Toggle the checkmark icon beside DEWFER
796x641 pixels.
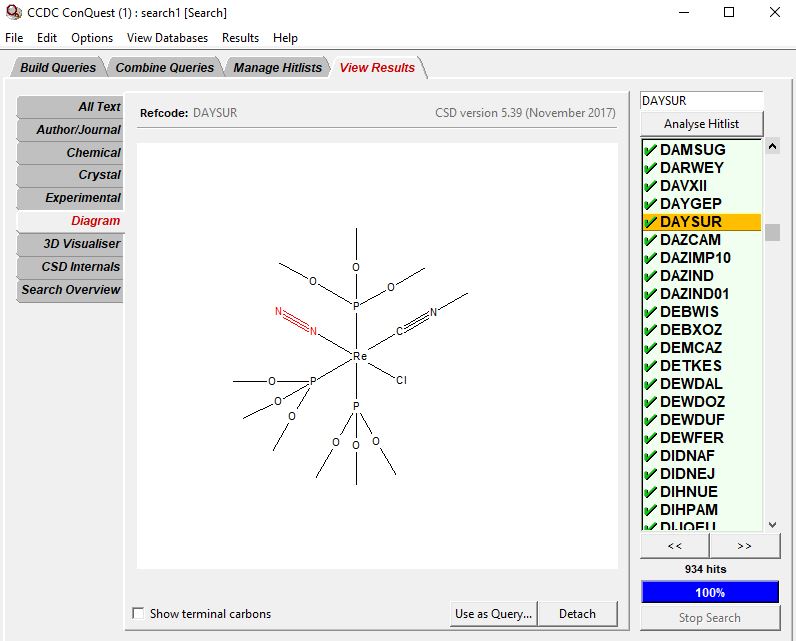pyautogui.click(x=650, y=438)
